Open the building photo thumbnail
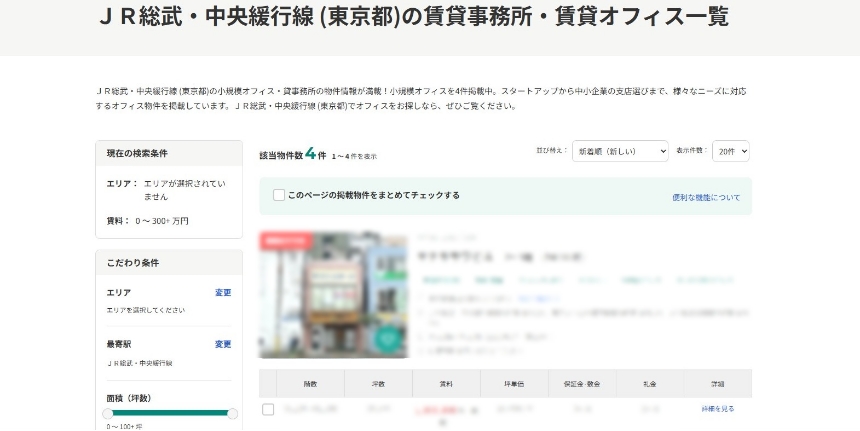860x431 pixels. pyautogui.click(x=333, y=295)
